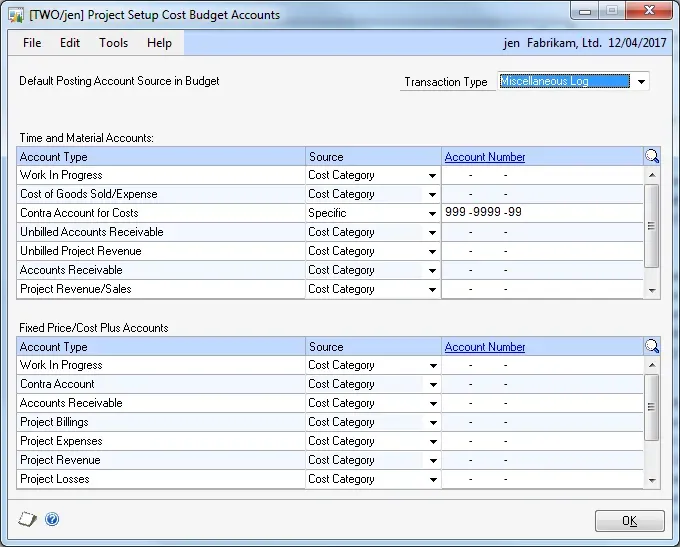Open the Transaction Type dropdown
Screen dimensions: 680x547
tap(640, 81)
